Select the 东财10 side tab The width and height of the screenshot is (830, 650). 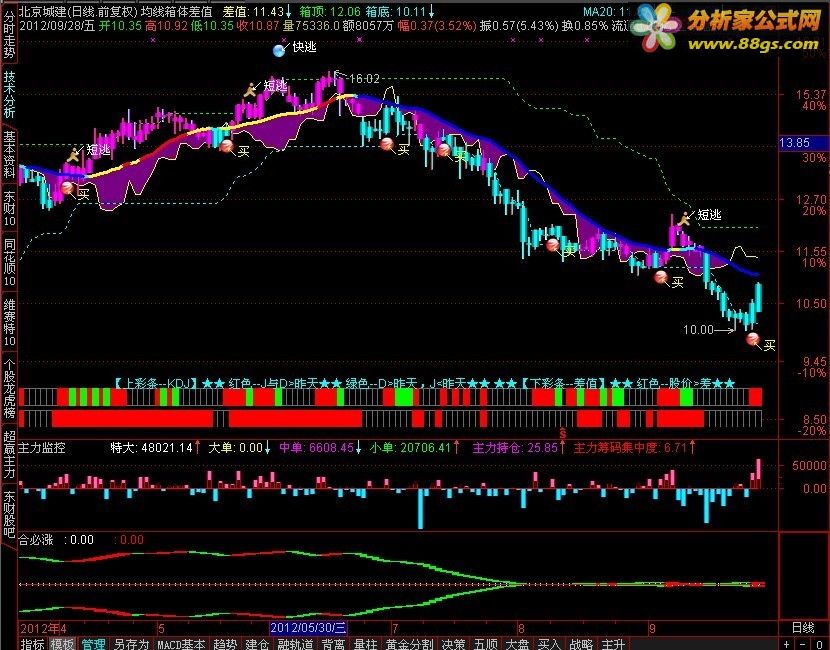pos(9,207)
